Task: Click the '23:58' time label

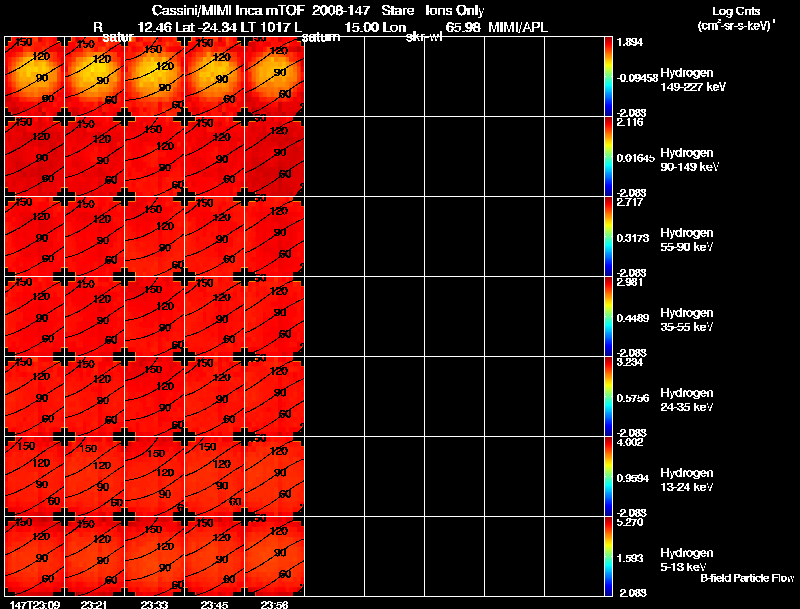Action: point(274,604)
